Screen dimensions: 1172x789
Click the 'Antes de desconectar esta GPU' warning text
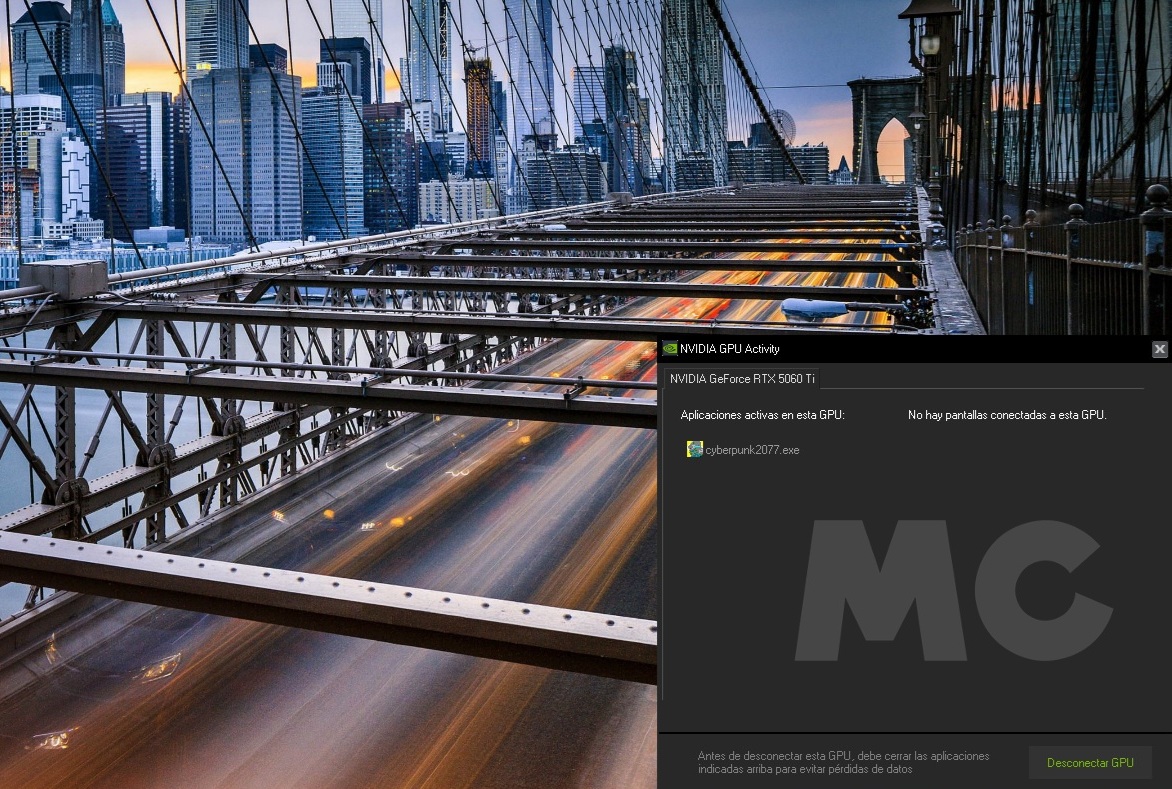pos(843,762)
